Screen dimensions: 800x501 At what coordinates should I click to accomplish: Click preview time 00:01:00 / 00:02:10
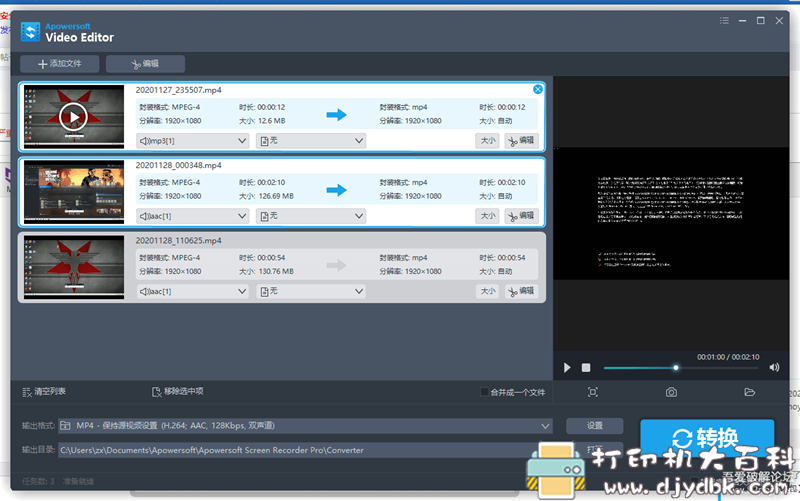tap(728, 357)
